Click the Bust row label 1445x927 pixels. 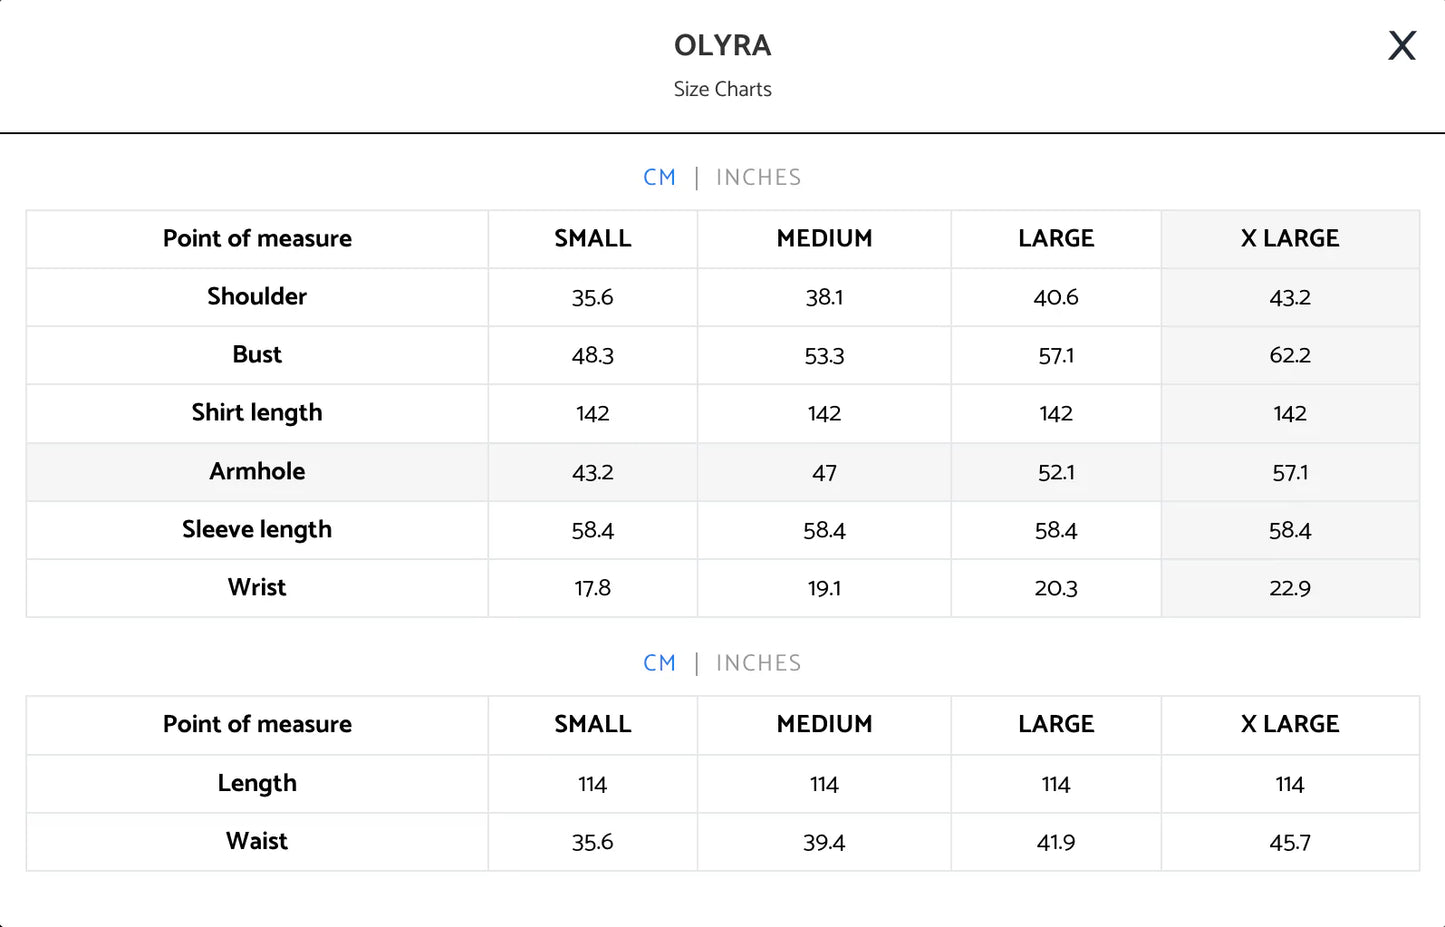(x=257, y=355)
